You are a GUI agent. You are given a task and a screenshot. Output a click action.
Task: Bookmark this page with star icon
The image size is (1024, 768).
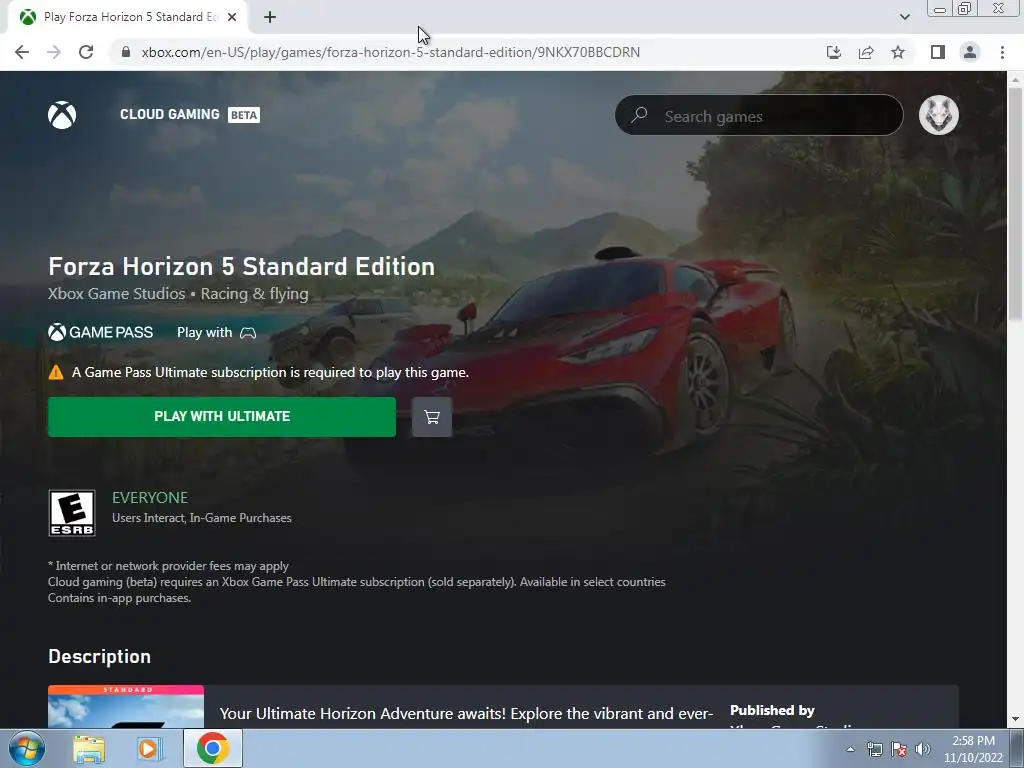[x=898, y=52]
